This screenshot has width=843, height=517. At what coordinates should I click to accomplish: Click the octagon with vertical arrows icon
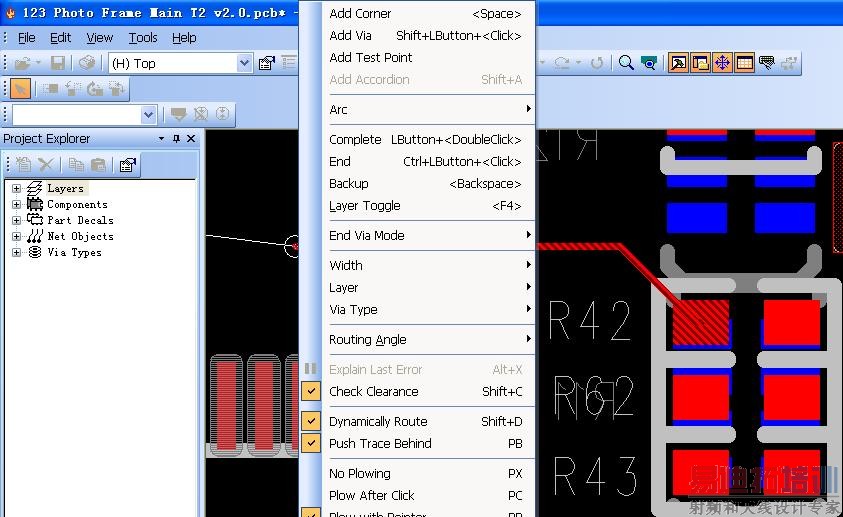tap(223, 114)
